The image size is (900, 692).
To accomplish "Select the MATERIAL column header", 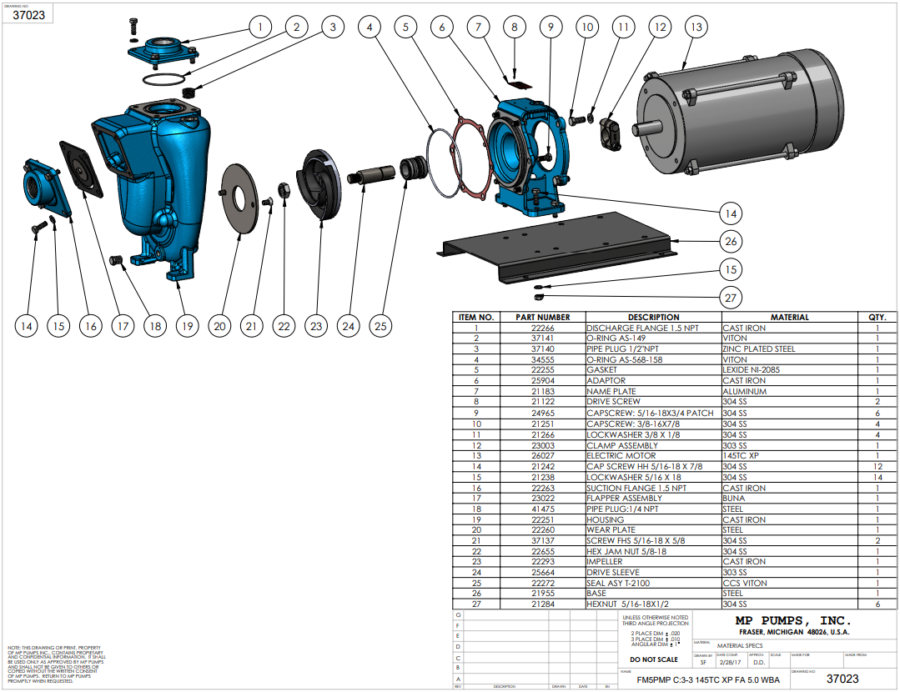I will click(789, 317).
